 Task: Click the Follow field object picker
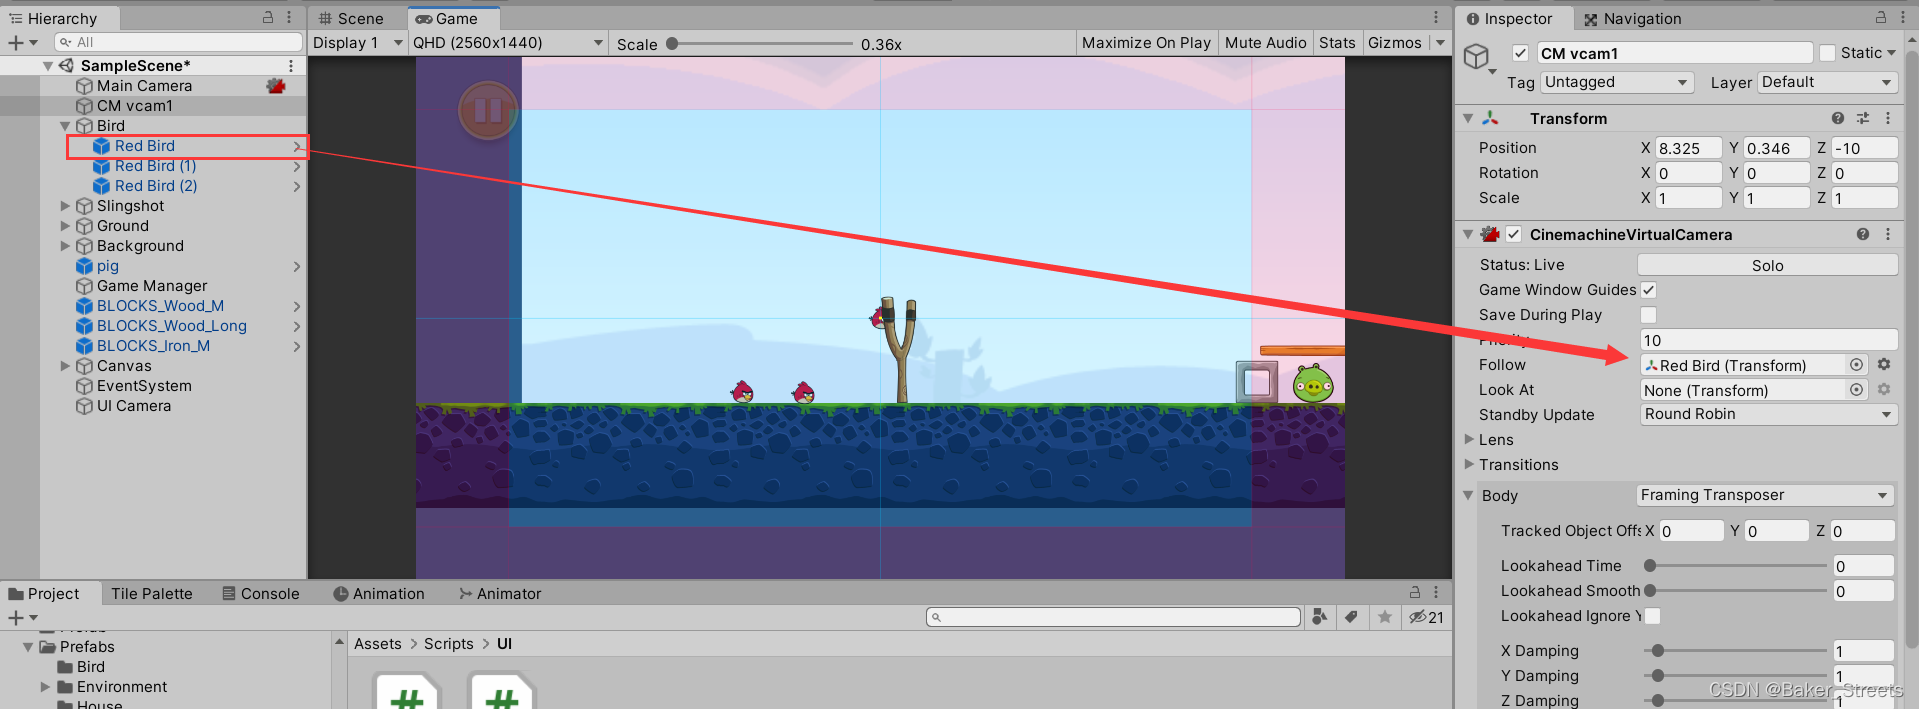[x=1857, y=365]
